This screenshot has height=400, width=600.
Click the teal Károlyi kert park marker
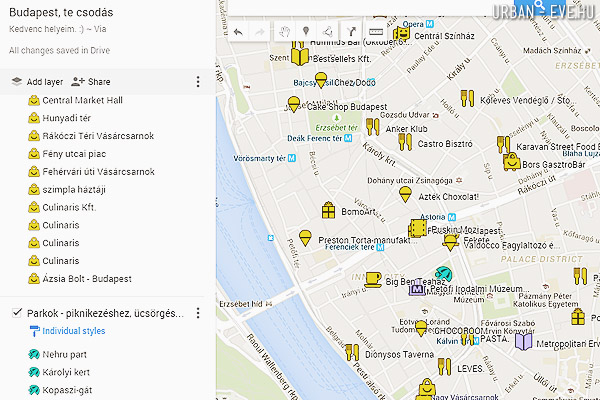tap(443, 274)
